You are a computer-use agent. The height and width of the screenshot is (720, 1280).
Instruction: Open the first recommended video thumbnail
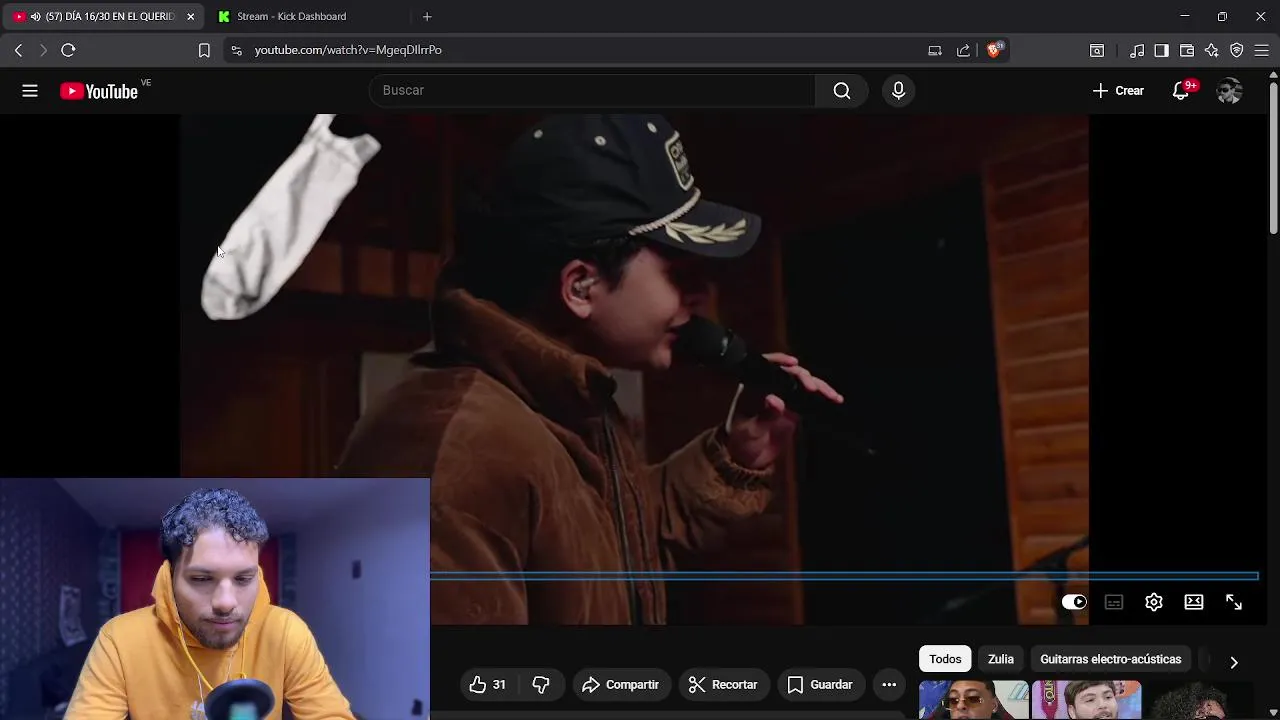974,700
